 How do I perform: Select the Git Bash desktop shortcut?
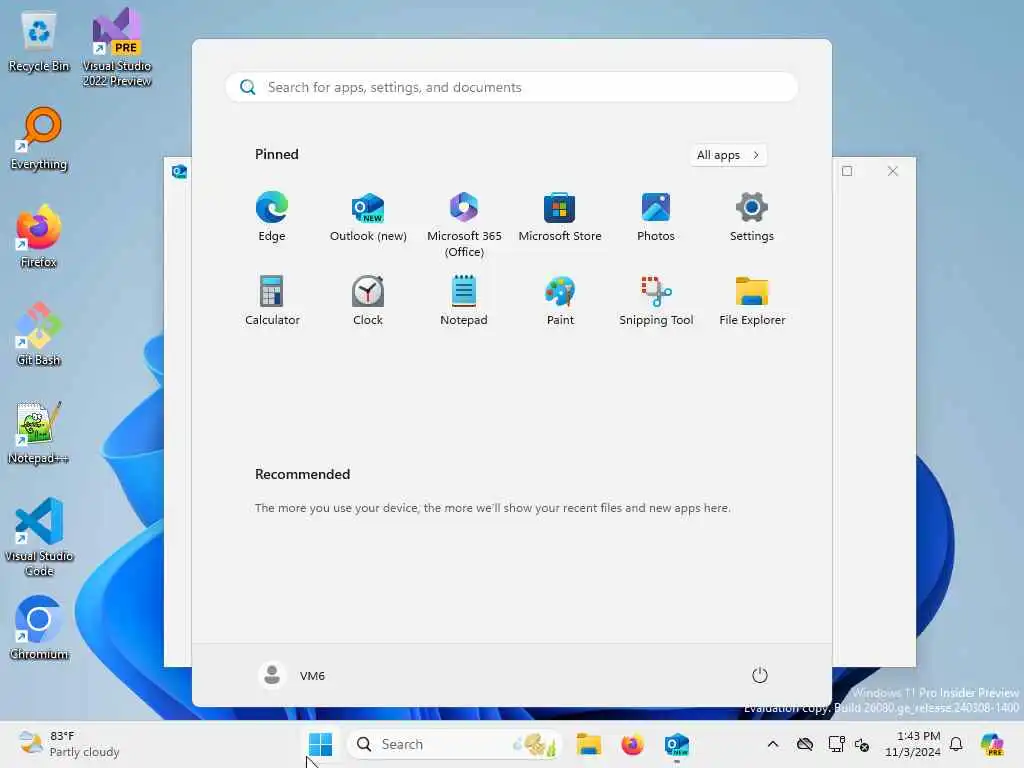point(39,334)
